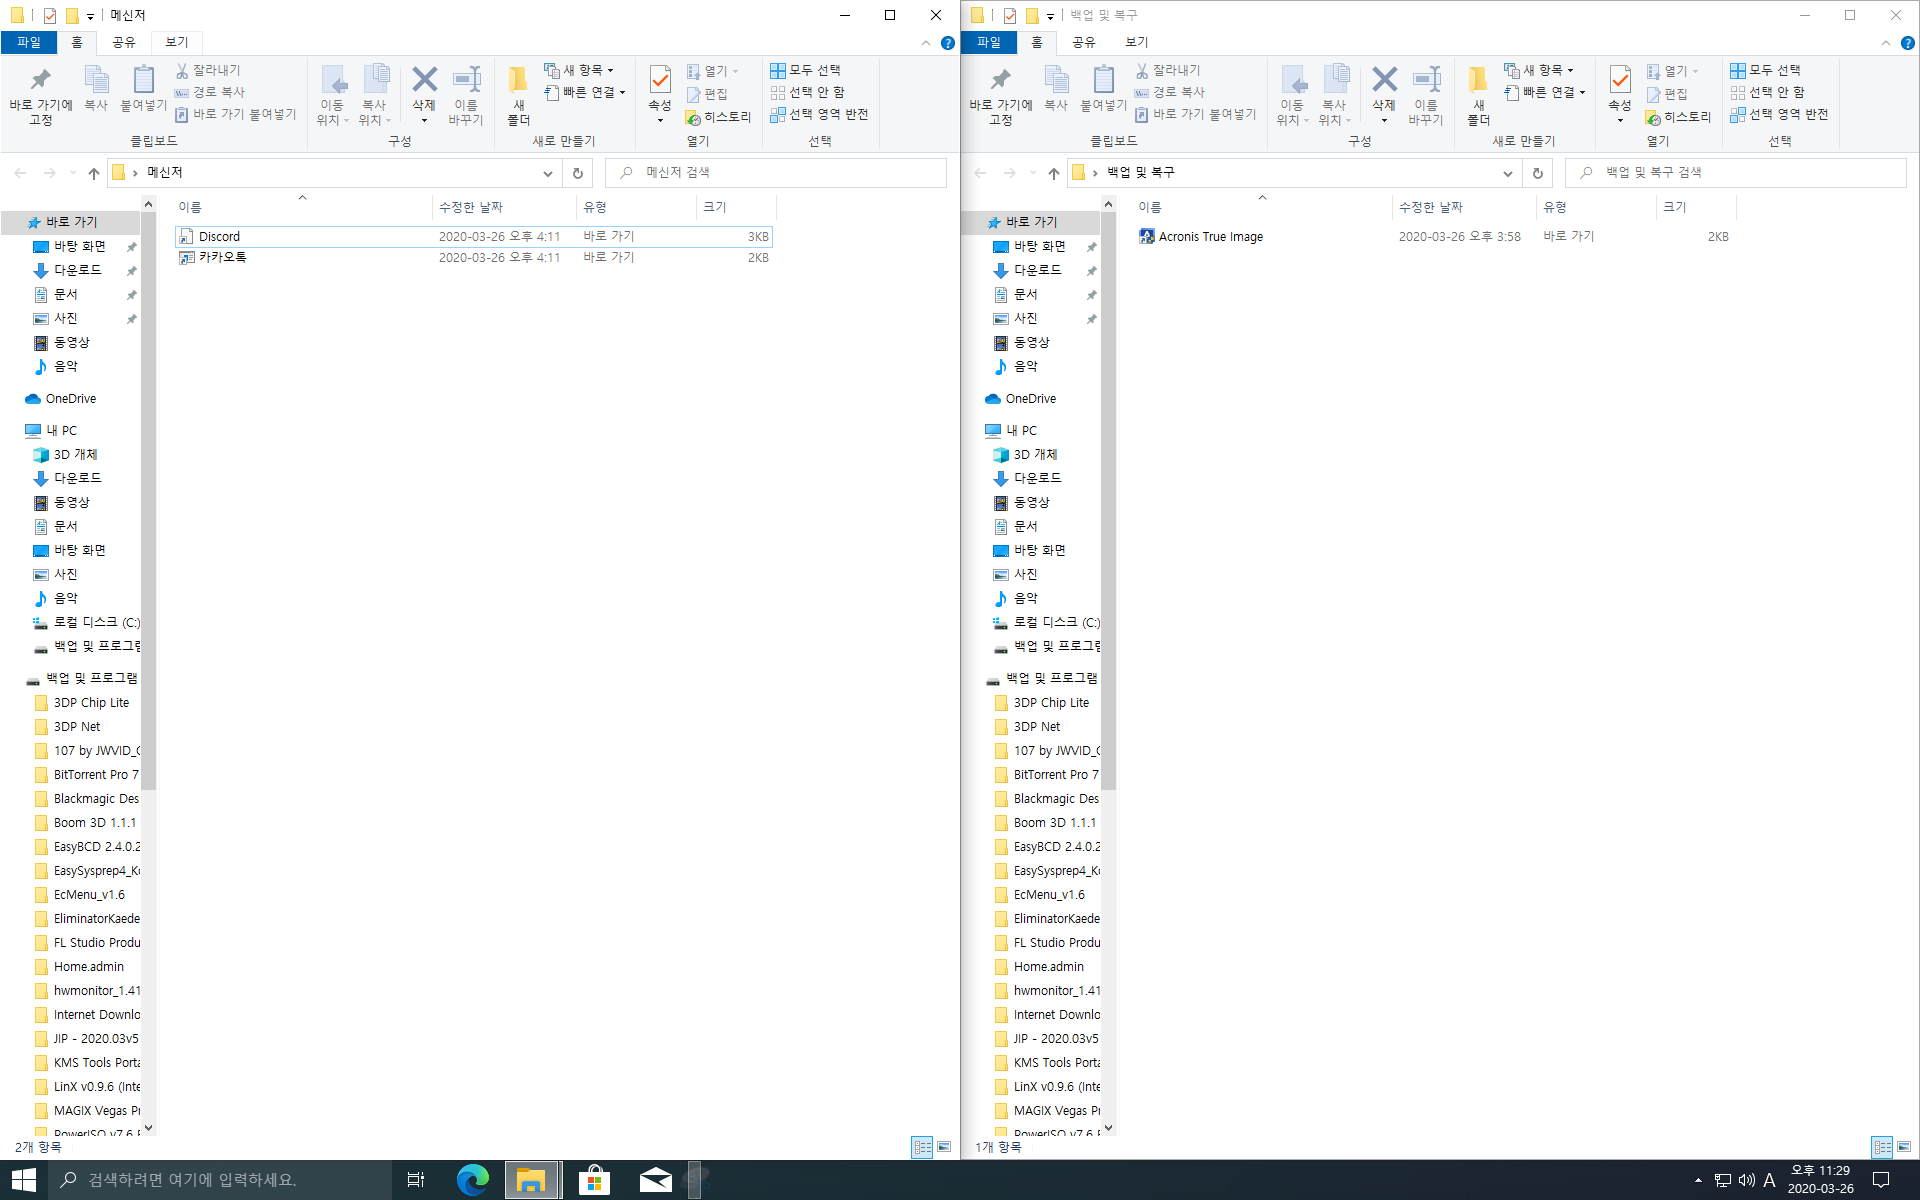
Task: Collapse the ribbon in left window
Action: [925, 43]
